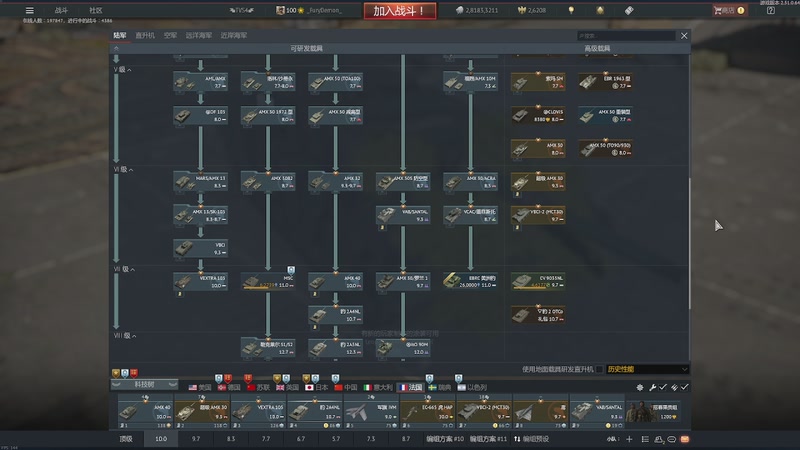Select the 英国 Britain nation
The height and width of the screenshot is (450, 800).
pos(287,388)
